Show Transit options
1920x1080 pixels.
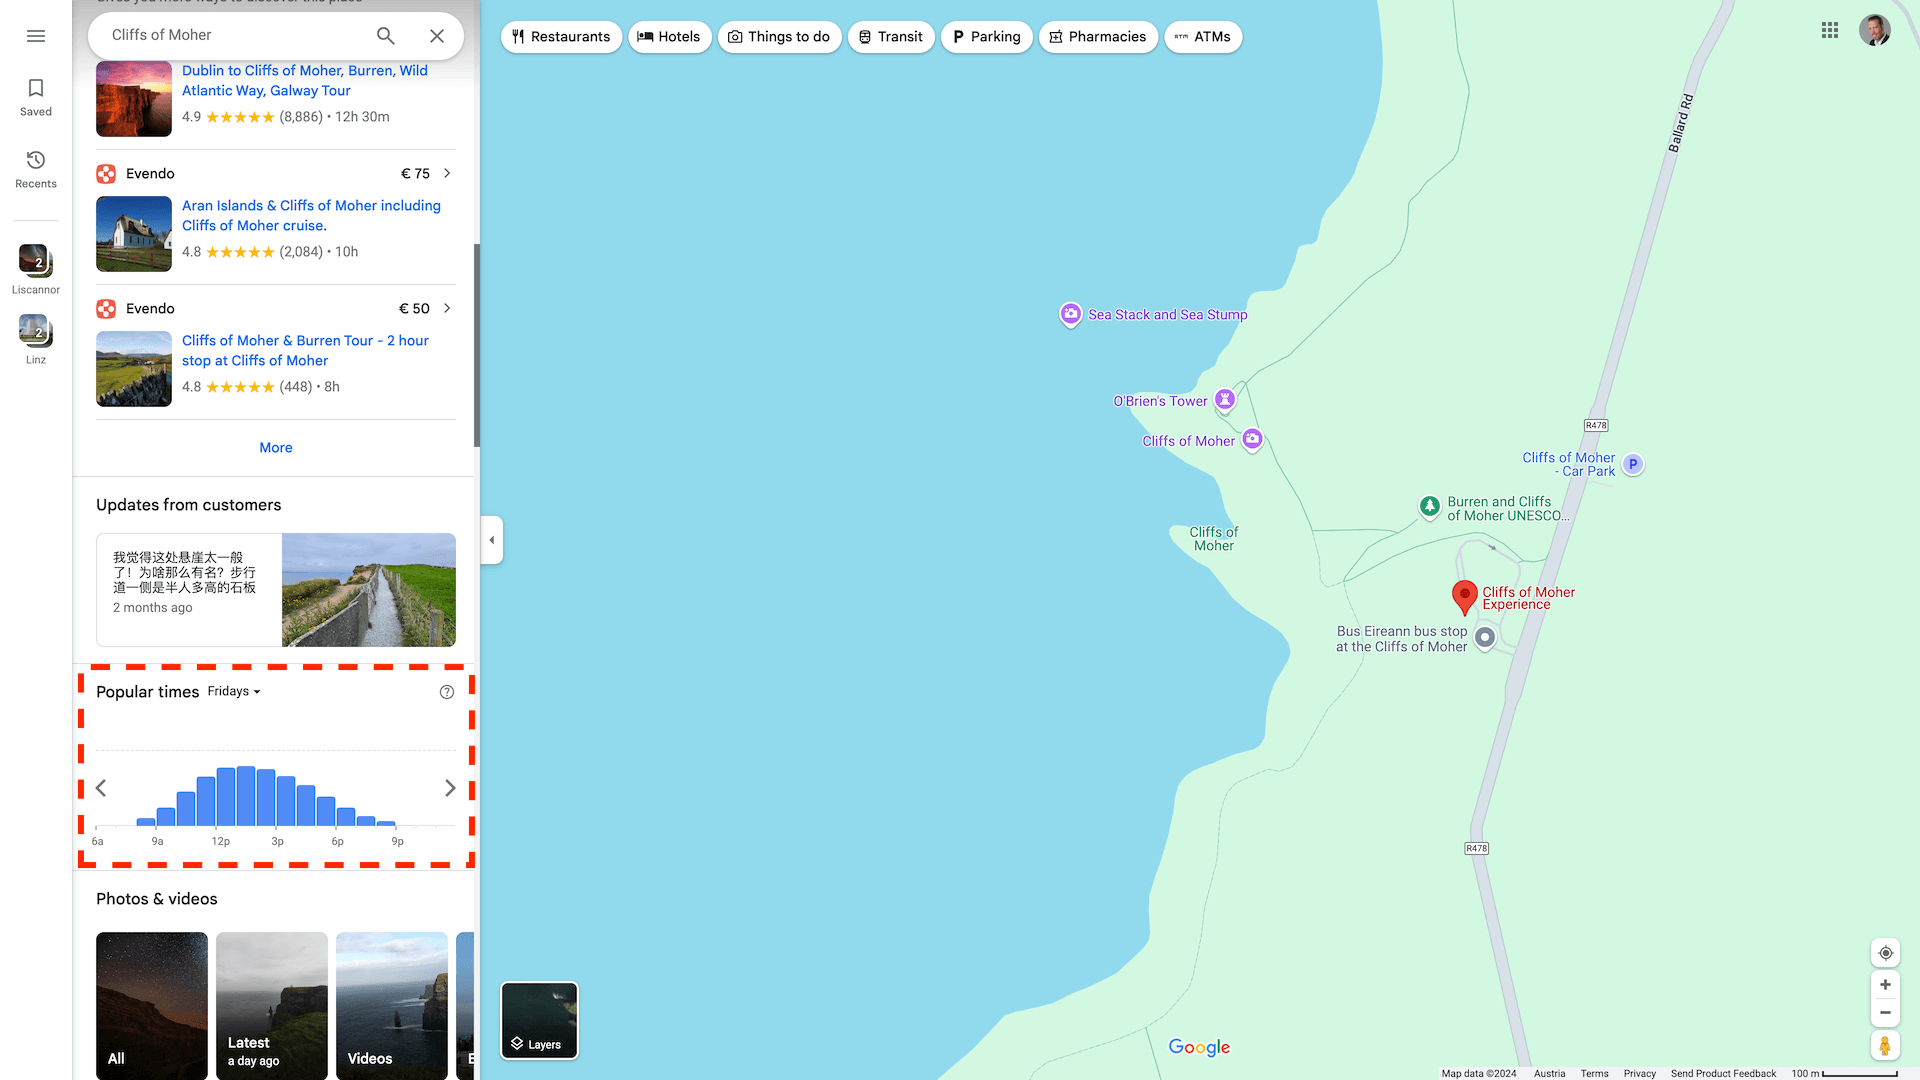[x=891, y=37]
